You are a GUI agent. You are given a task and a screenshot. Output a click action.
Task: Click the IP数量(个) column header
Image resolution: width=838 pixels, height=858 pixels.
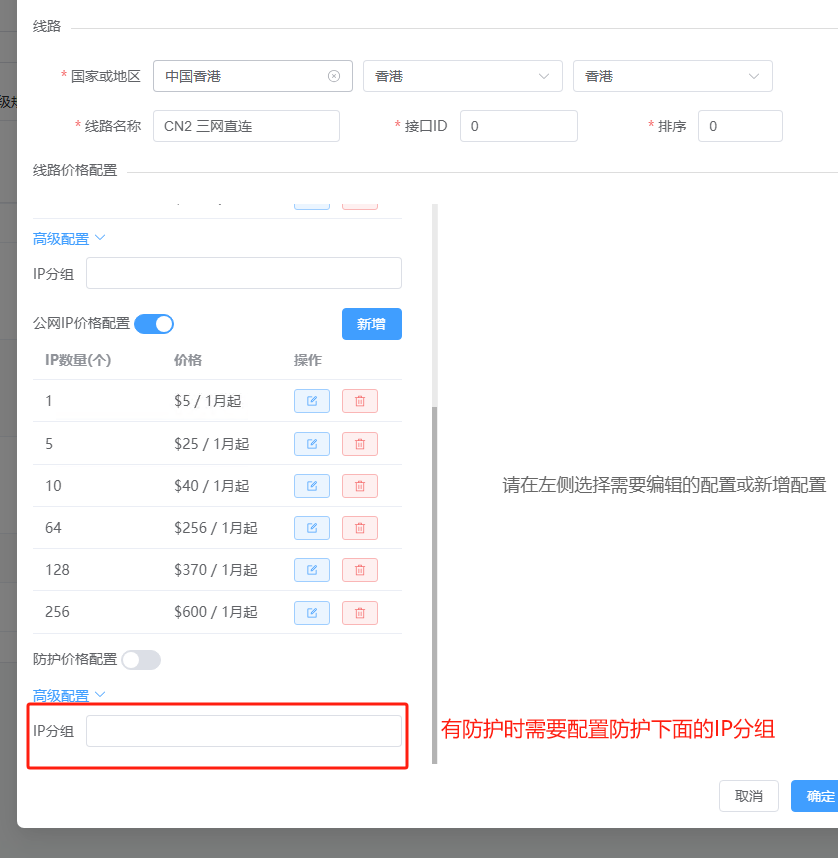point(78,360)
